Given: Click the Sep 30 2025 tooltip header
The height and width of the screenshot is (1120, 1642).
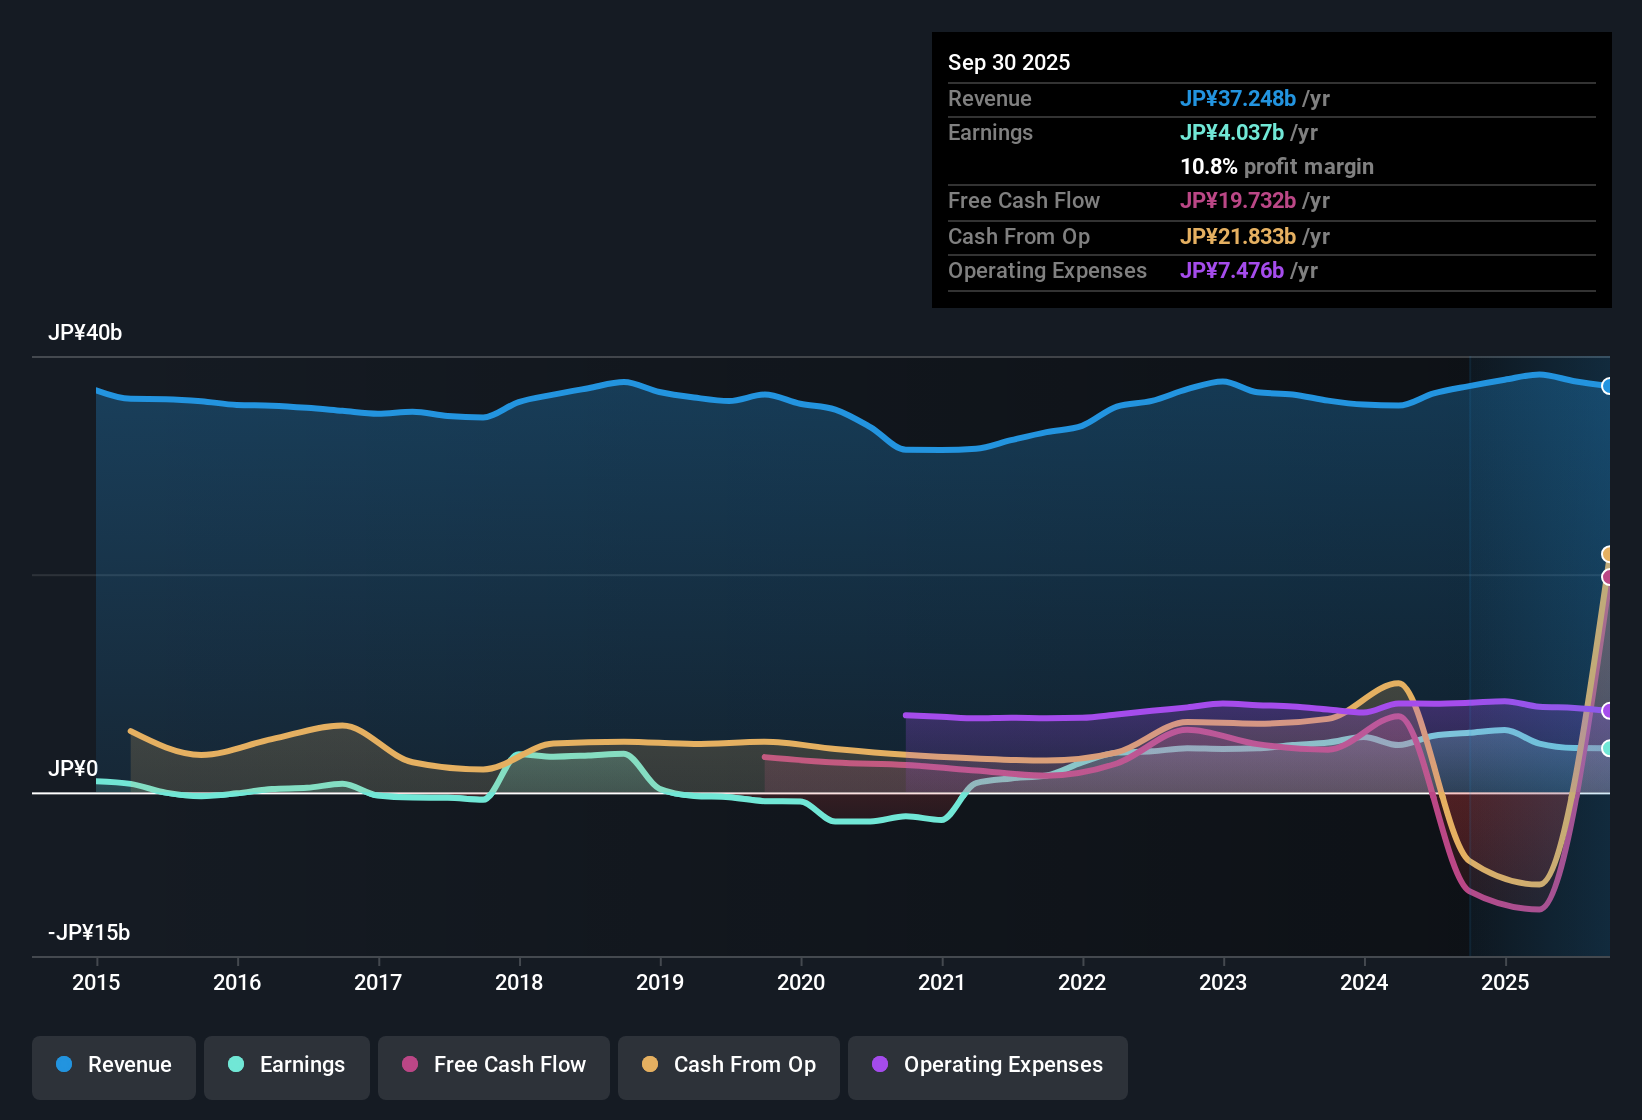Looking at the screenshot, I should click(x=1009, y=62).
